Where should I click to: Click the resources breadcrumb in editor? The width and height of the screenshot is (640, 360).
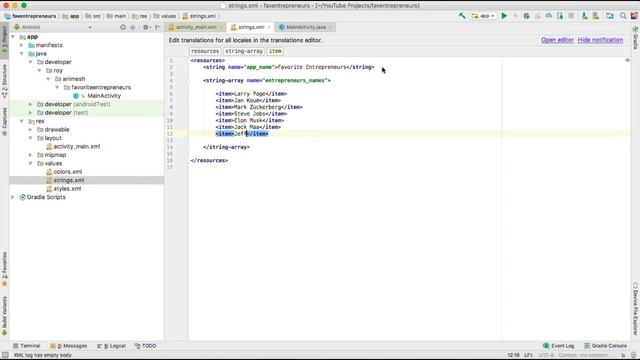point(205,51)
